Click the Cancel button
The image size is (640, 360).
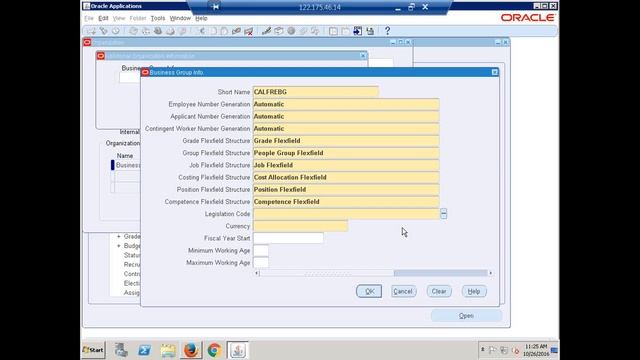tap(403, 291)
